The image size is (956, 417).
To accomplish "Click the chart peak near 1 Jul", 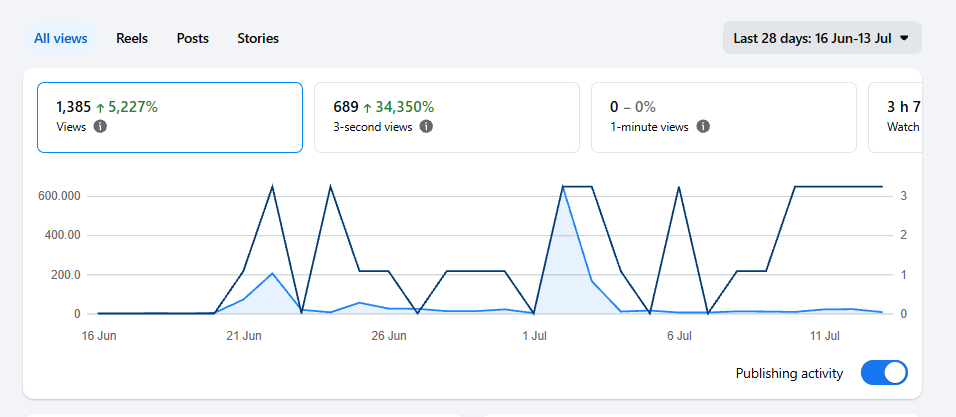I will click(x=563, y=187).
